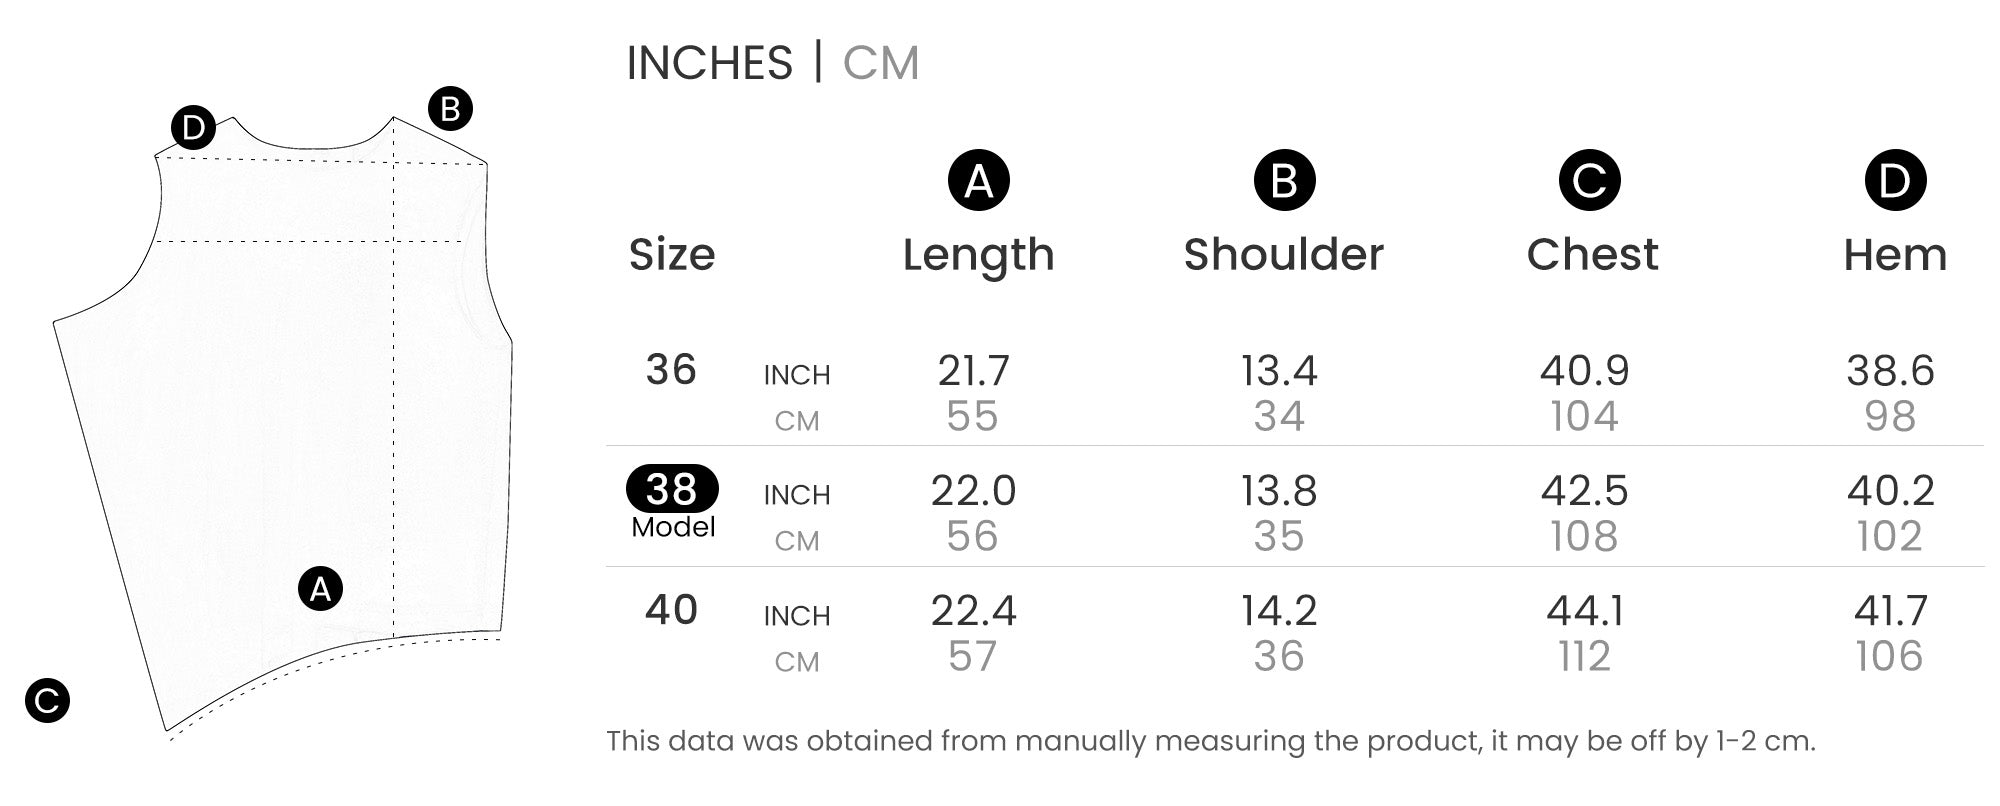
Task: Click the A Length circle in table header
Action: (x=978, y=180)
